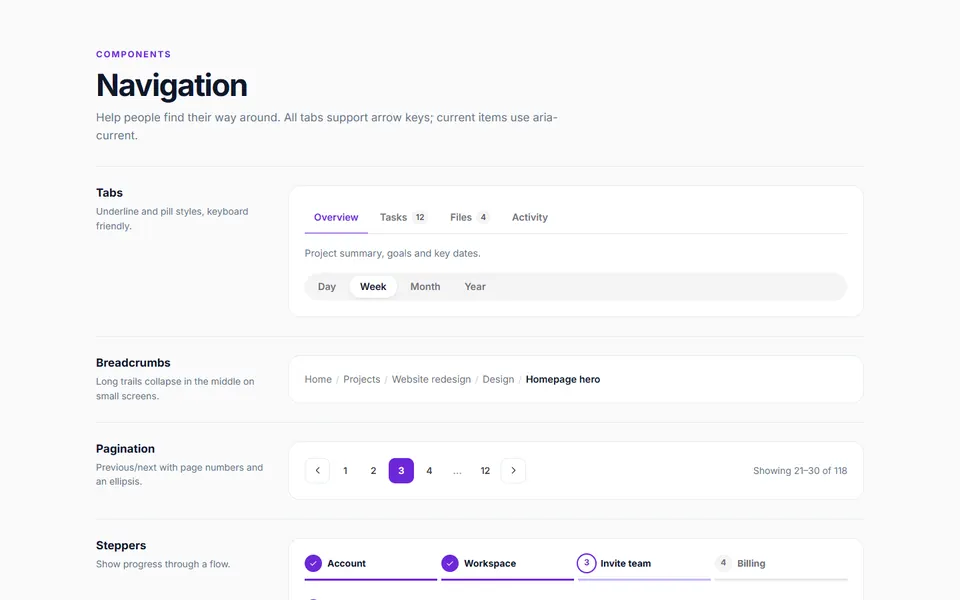Select the Year pill
This screenshot has height=600, width=960.
pos(474,287)
